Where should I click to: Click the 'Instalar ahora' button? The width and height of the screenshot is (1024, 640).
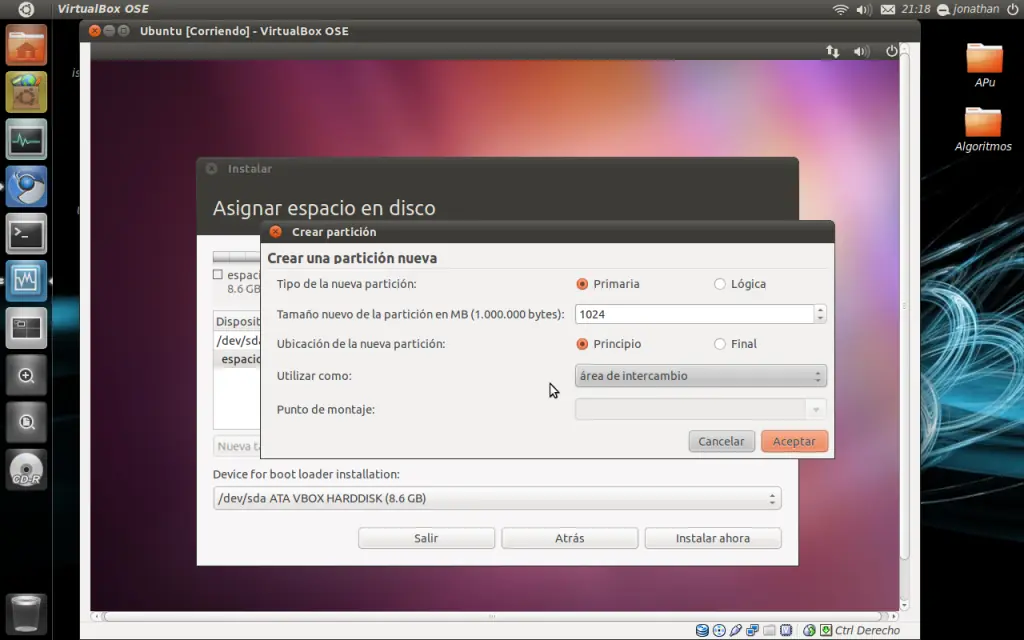click(x=712, y=538)
